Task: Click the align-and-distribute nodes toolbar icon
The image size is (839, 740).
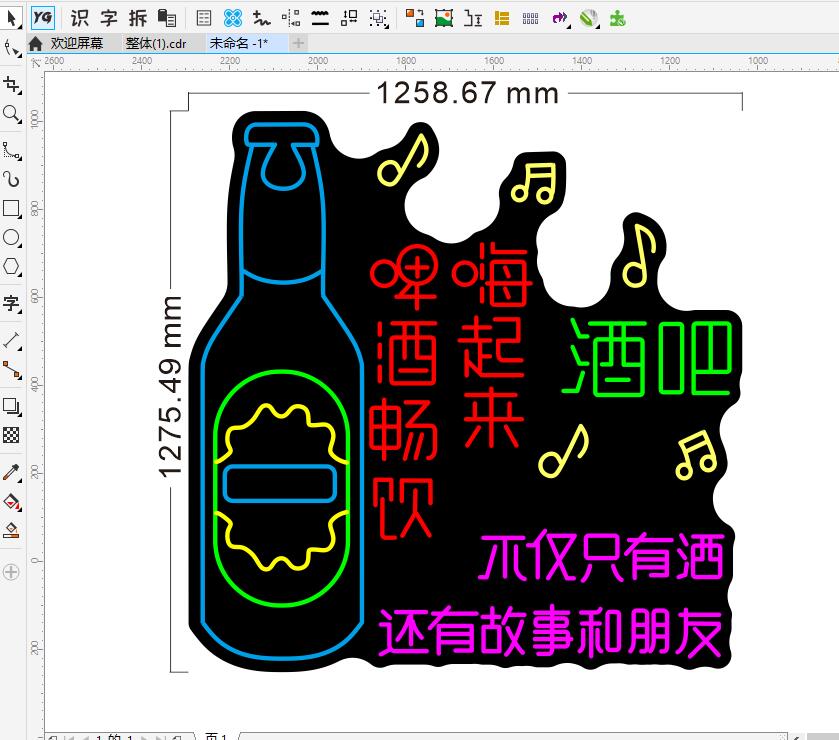Action: (x=291, y=18)
